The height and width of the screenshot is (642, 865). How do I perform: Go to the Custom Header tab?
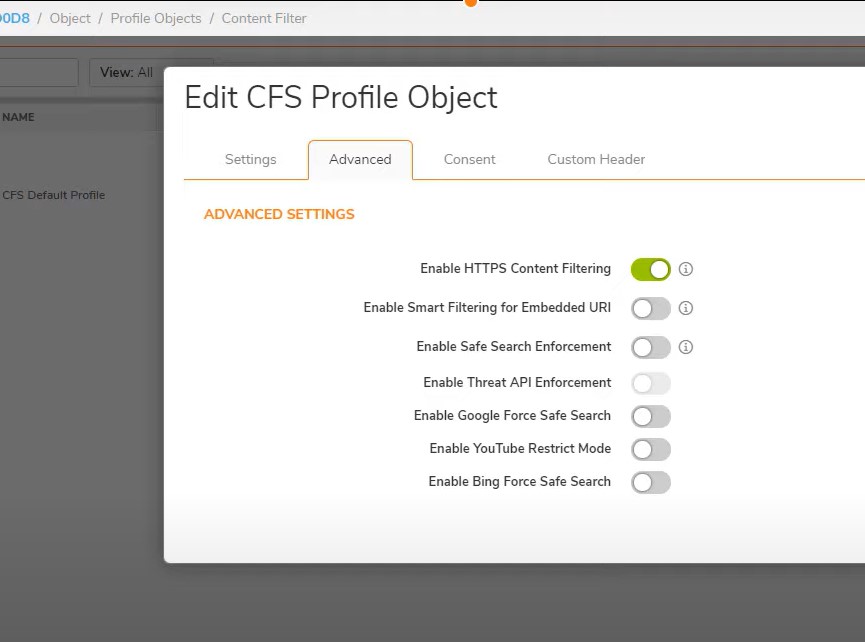[x=596, y=159]
